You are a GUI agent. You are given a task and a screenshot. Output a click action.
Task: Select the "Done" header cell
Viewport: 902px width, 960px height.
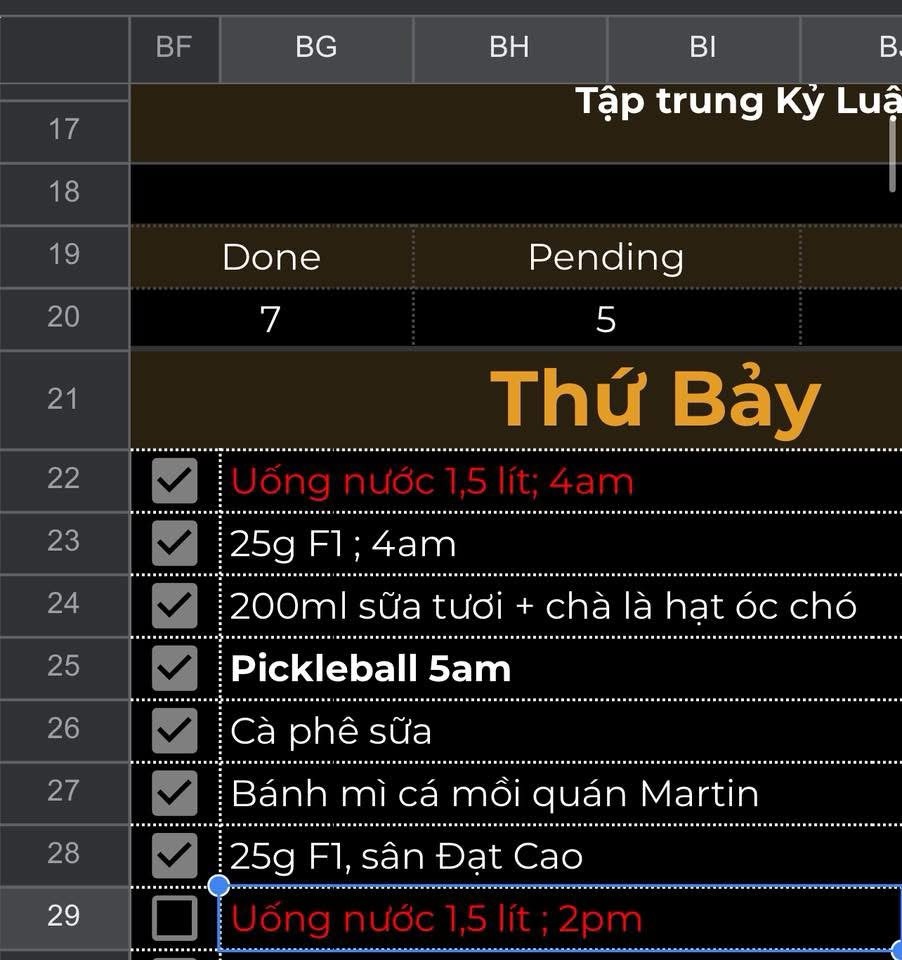[271, 258]
